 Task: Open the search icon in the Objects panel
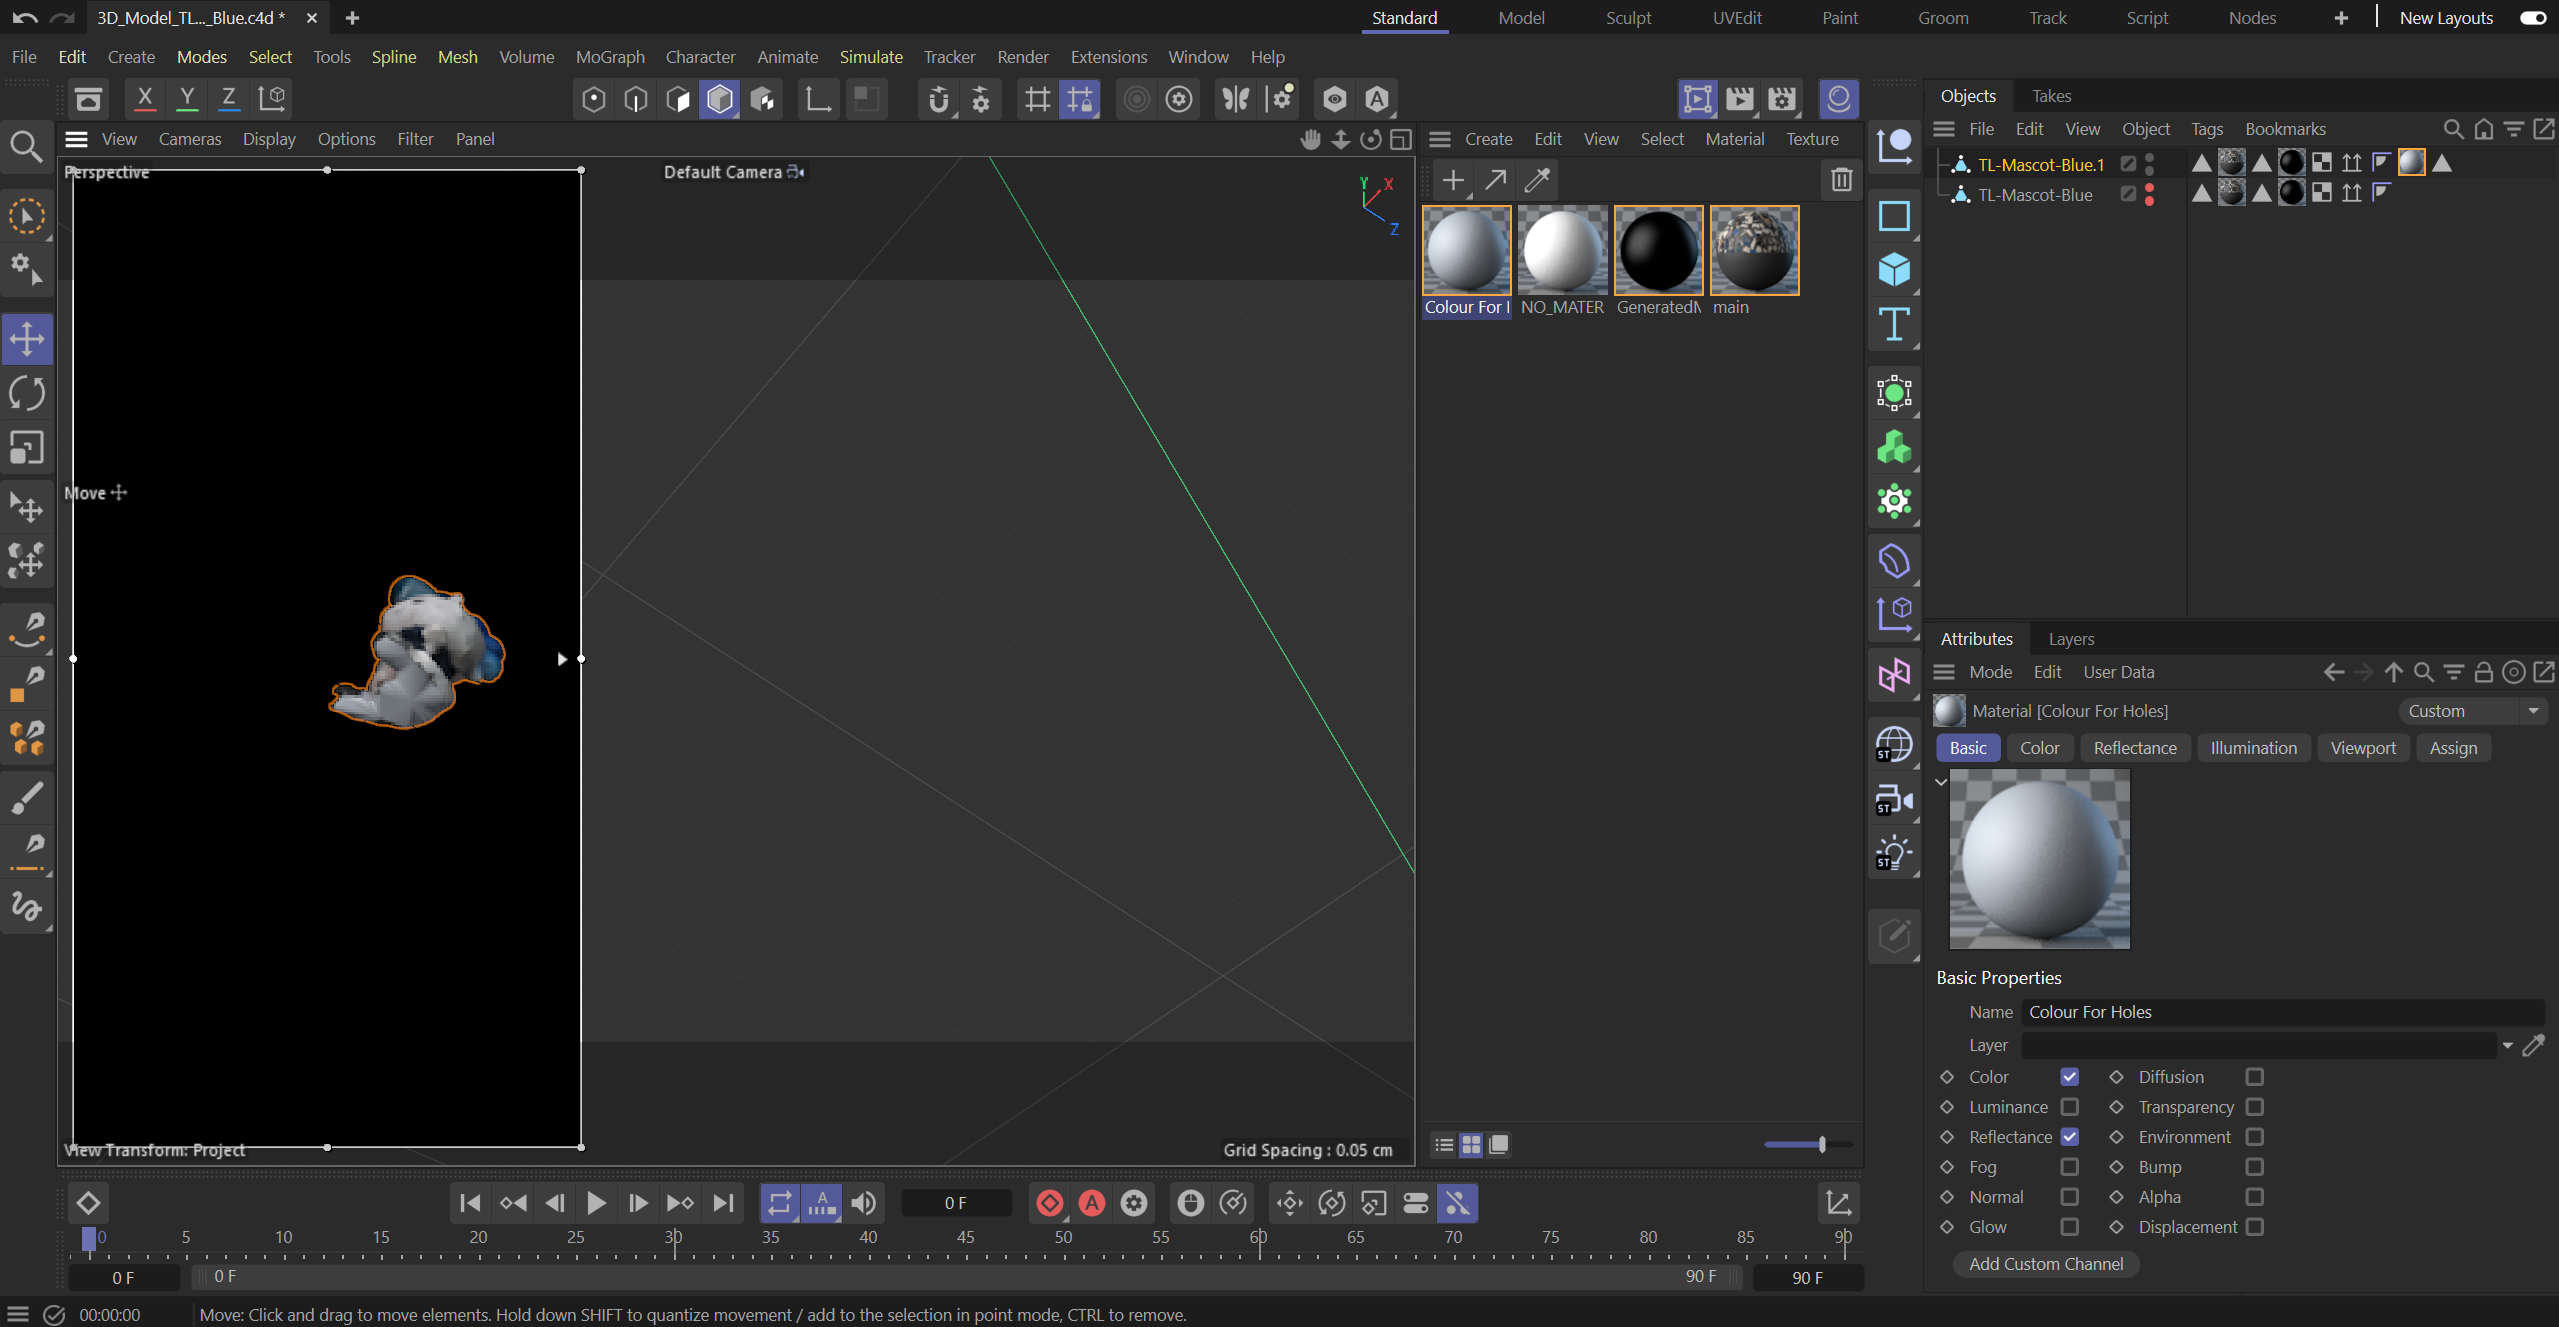tap(2453, 129)
